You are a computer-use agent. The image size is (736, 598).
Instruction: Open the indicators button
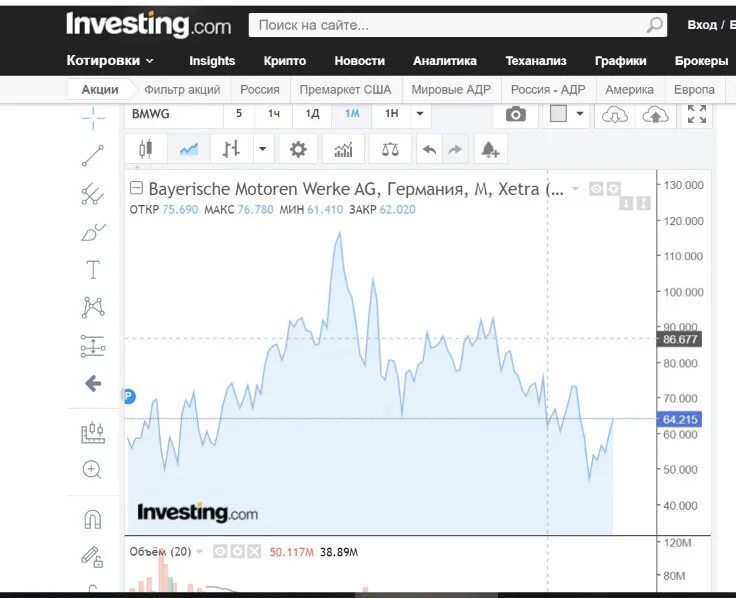point(343,150)
